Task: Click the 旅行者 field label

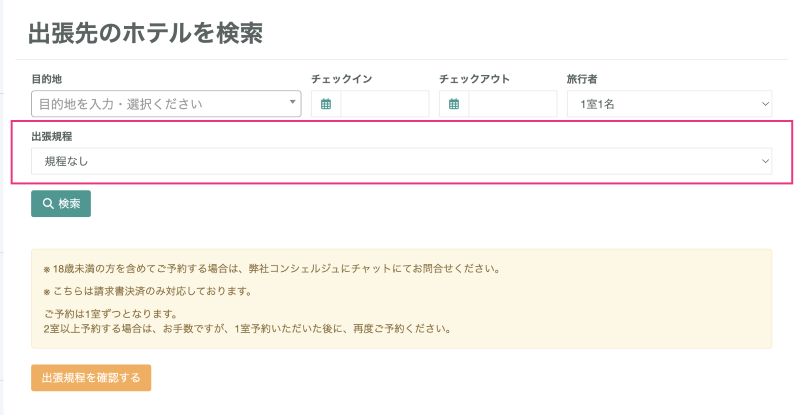Action: coord(582,79)
